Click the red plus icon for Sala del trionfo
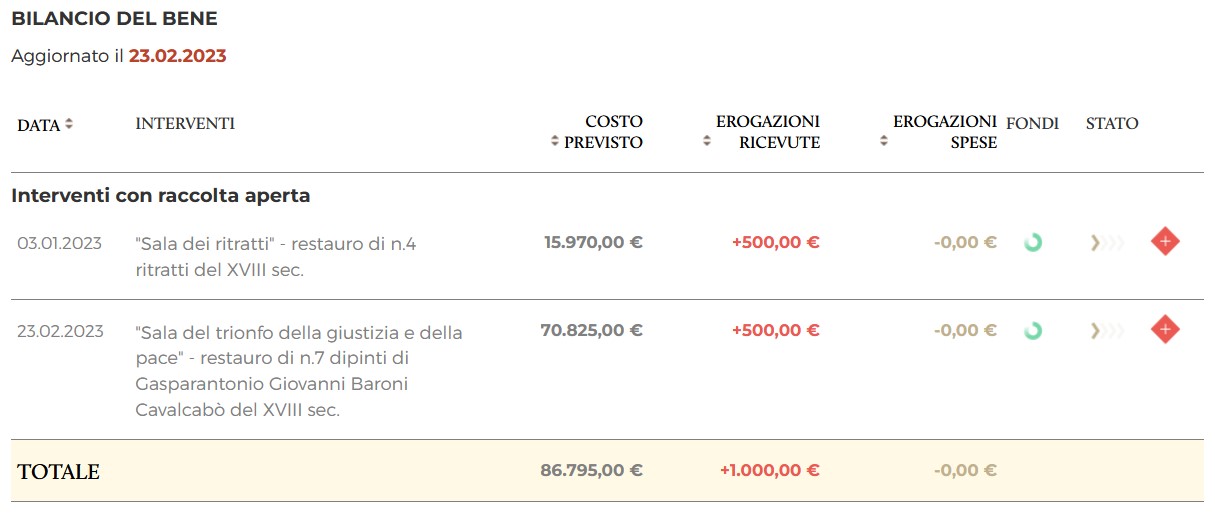 click(1164, 329)
